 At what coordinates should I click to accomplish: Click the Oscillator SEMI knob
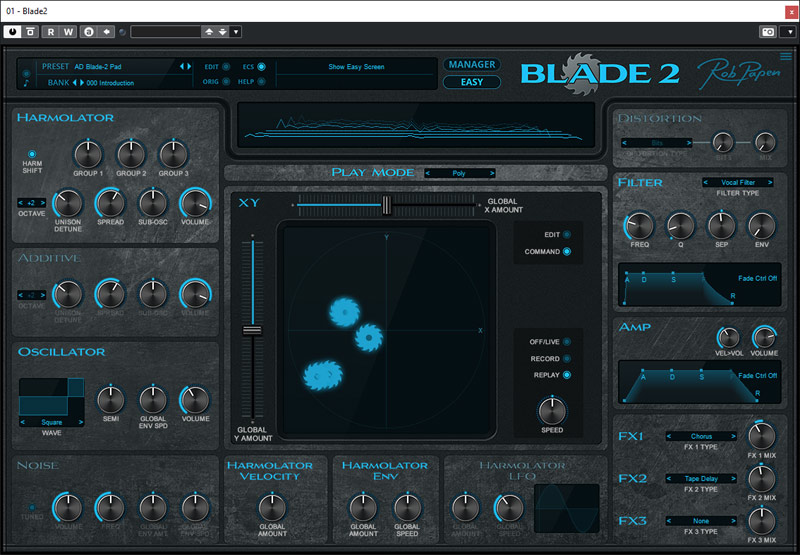point(110,399)
